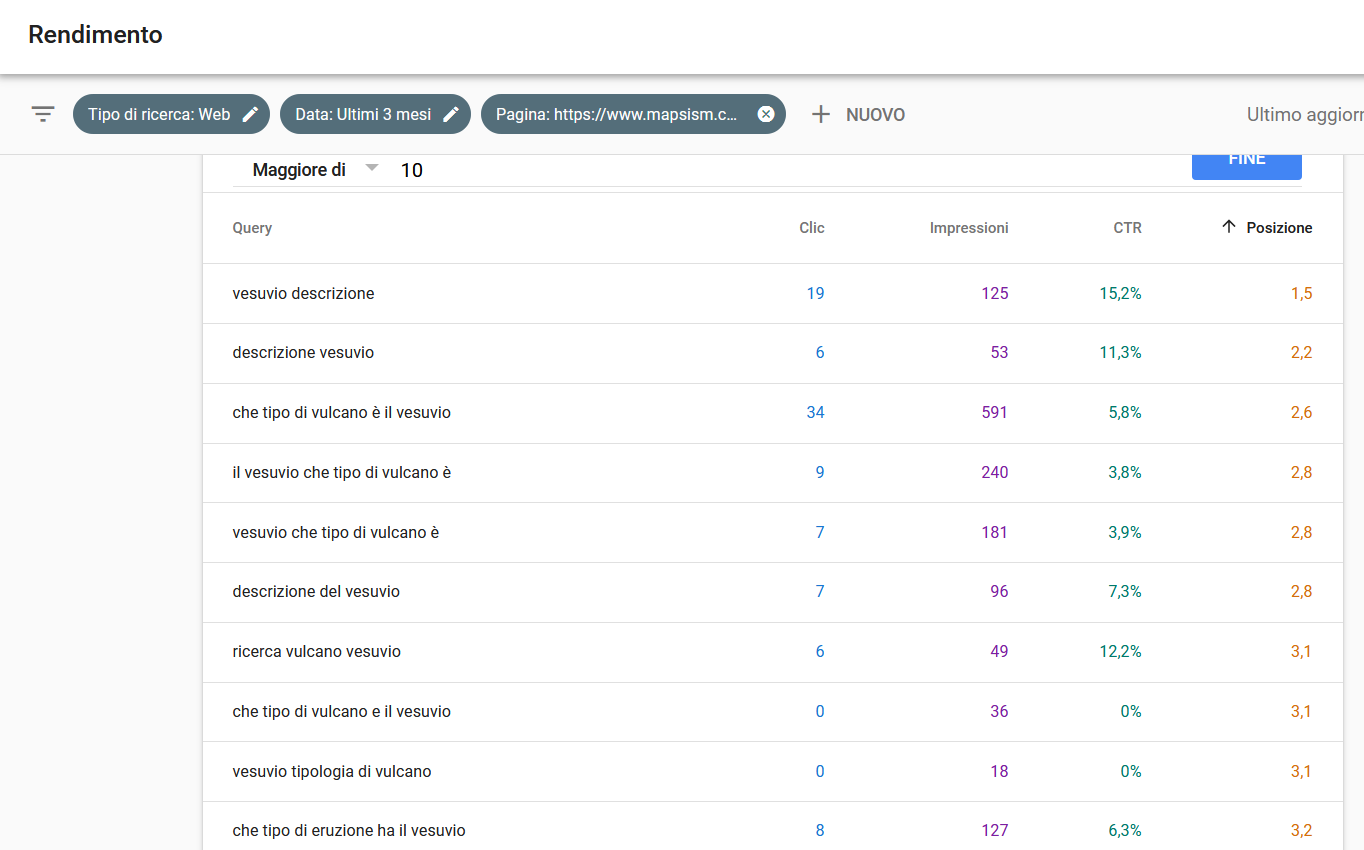Click impressions value 240
Viewport: 1364px width, 850px height.
click(x=995, y=472)
